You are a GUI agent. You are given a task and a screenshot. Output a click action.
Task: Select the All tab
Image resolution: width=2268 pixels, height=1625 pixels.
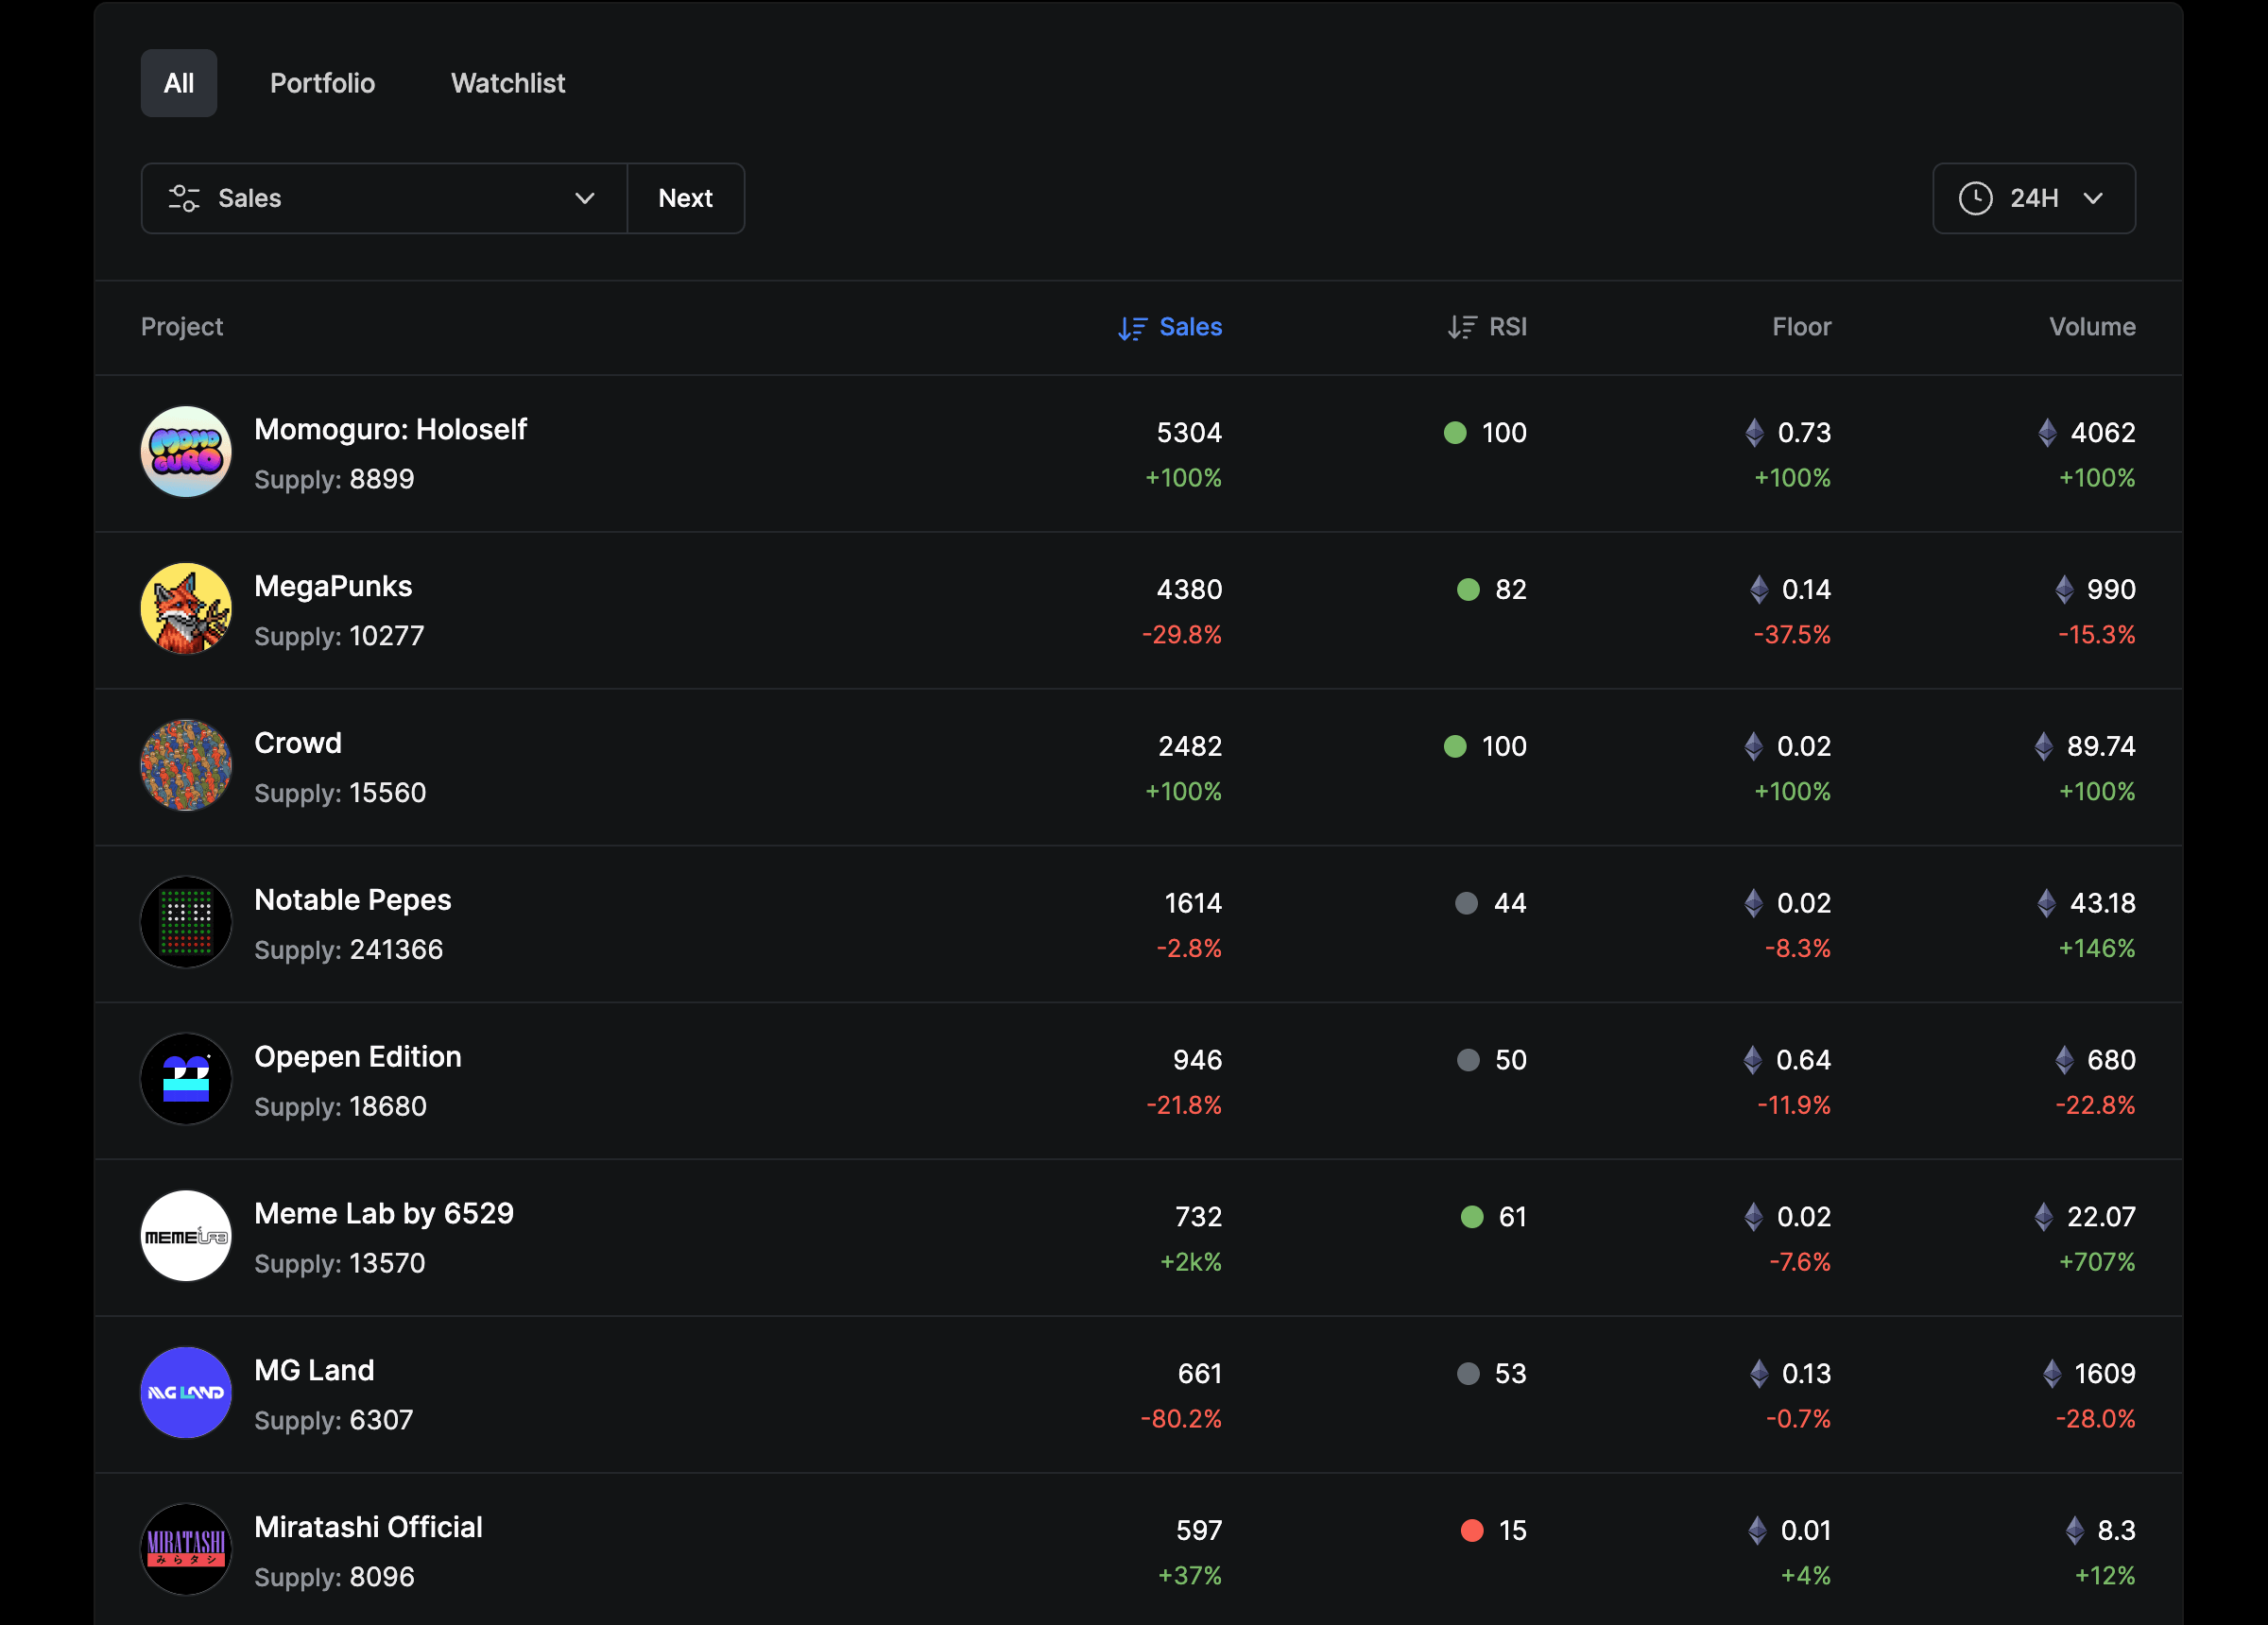pos(179,83)
